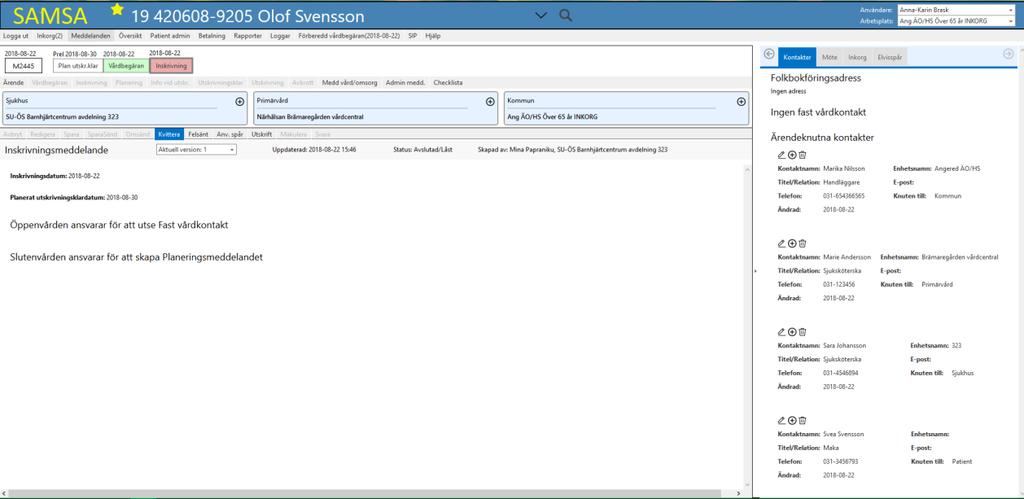Image resolution: width=1024 pixels, height=499 pixels.
Task: Open Patient admin menu
Action: (x=170, y=36)
